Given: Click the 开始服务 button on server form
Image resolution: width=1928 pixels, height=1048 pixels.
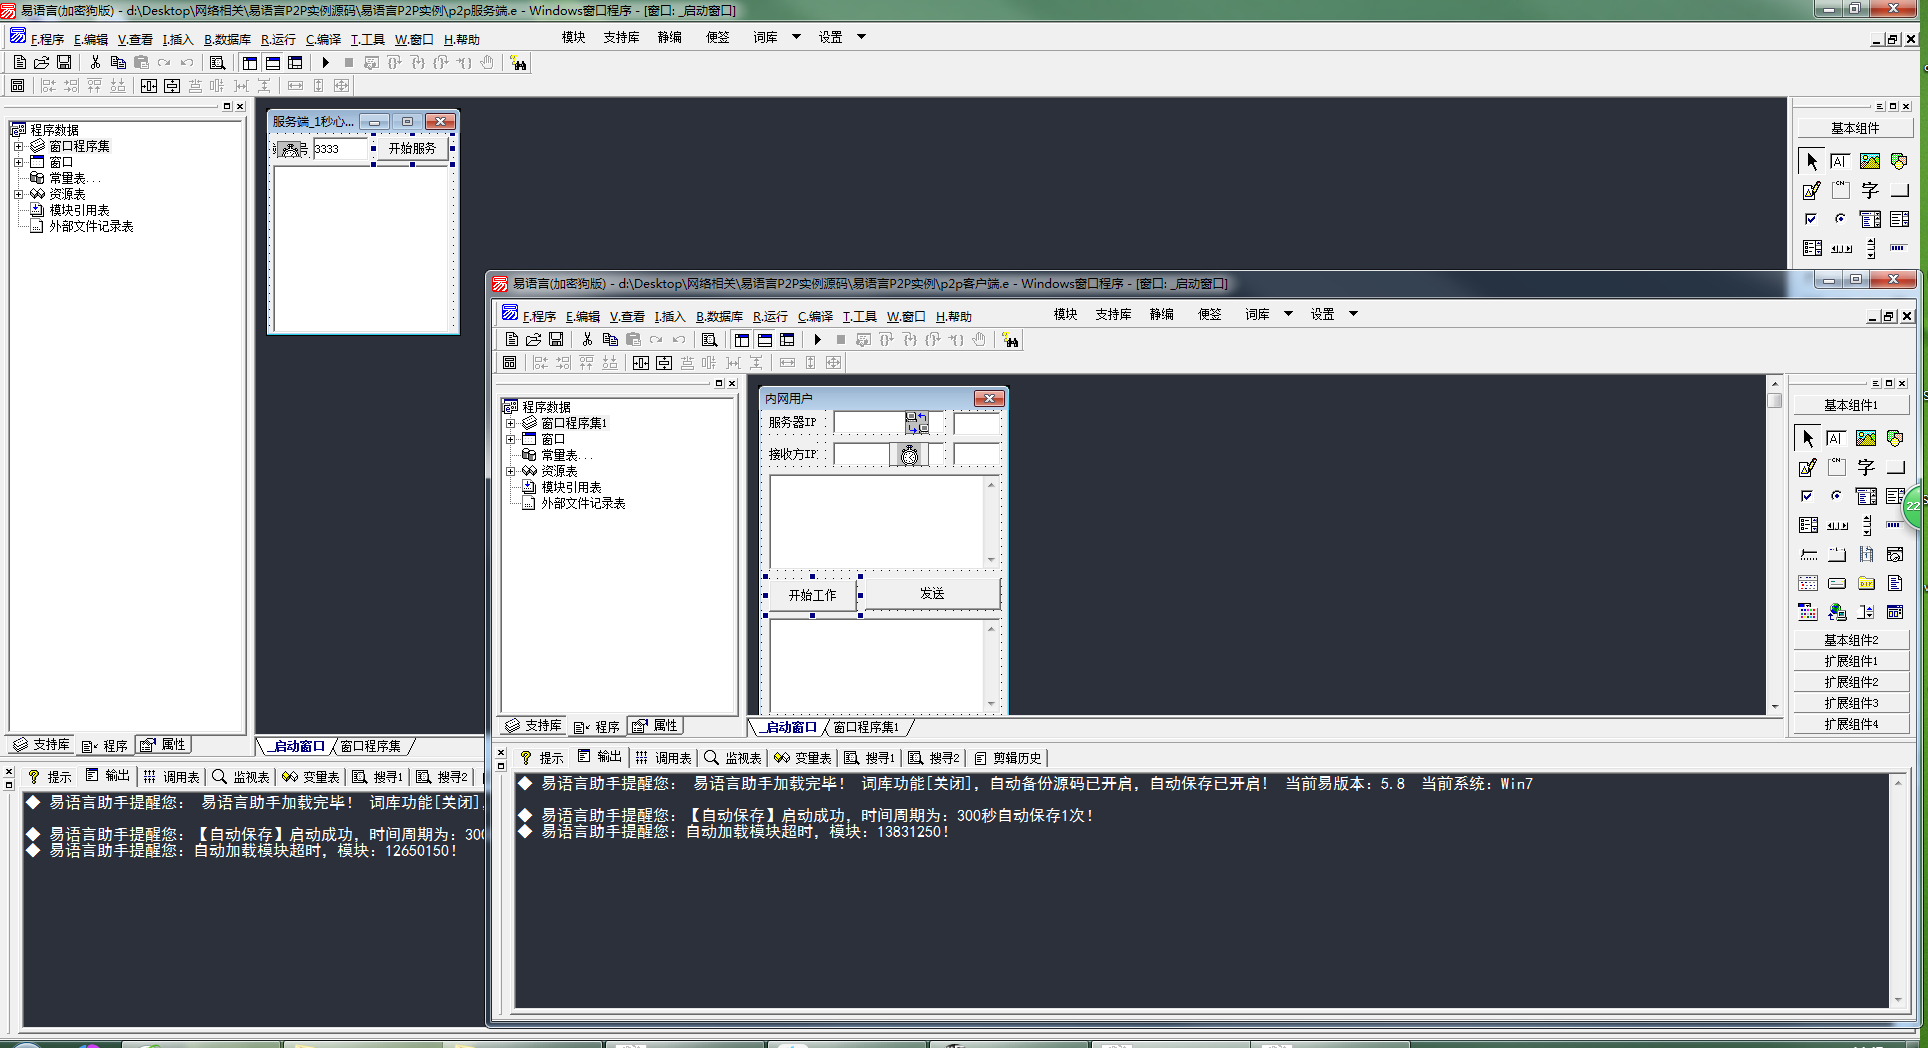Looking at the screenshot, I should click(x=412, y=148).
